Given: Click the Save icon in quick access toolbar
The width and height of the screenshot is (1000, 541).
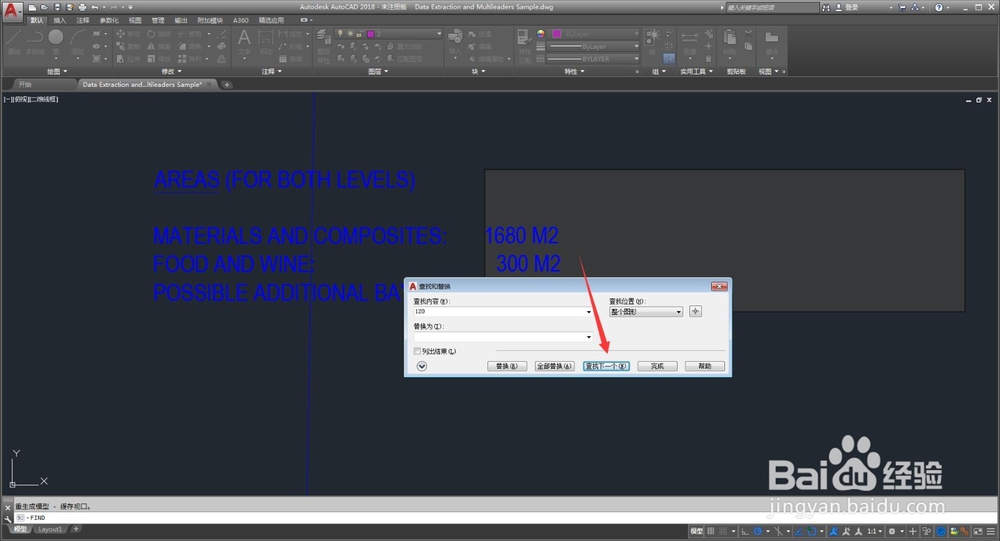Looking at the screenshot, I should tap(57, 8).
